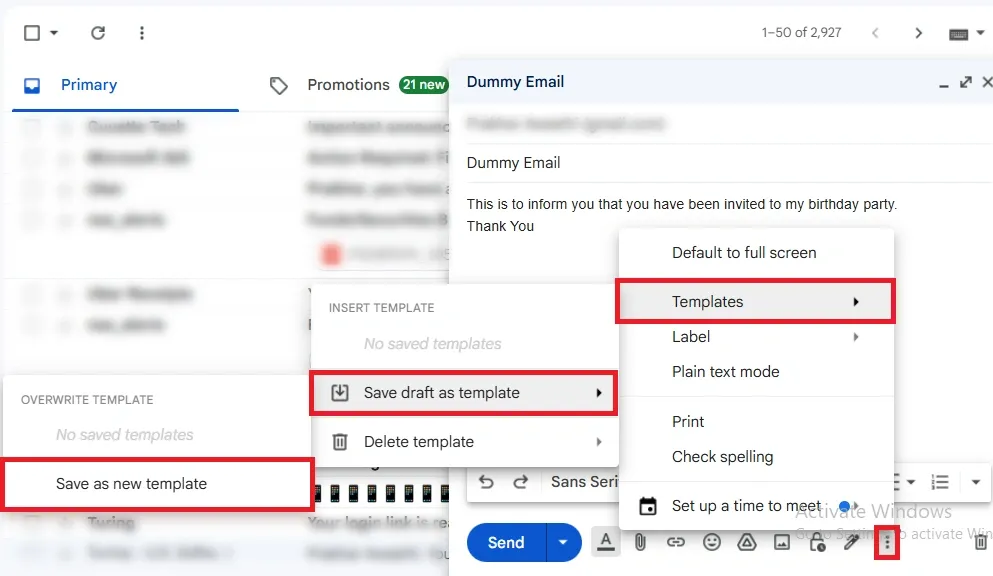993x576 pixels.
Task: Select Check spelling
Action: [x=756, y=456]
